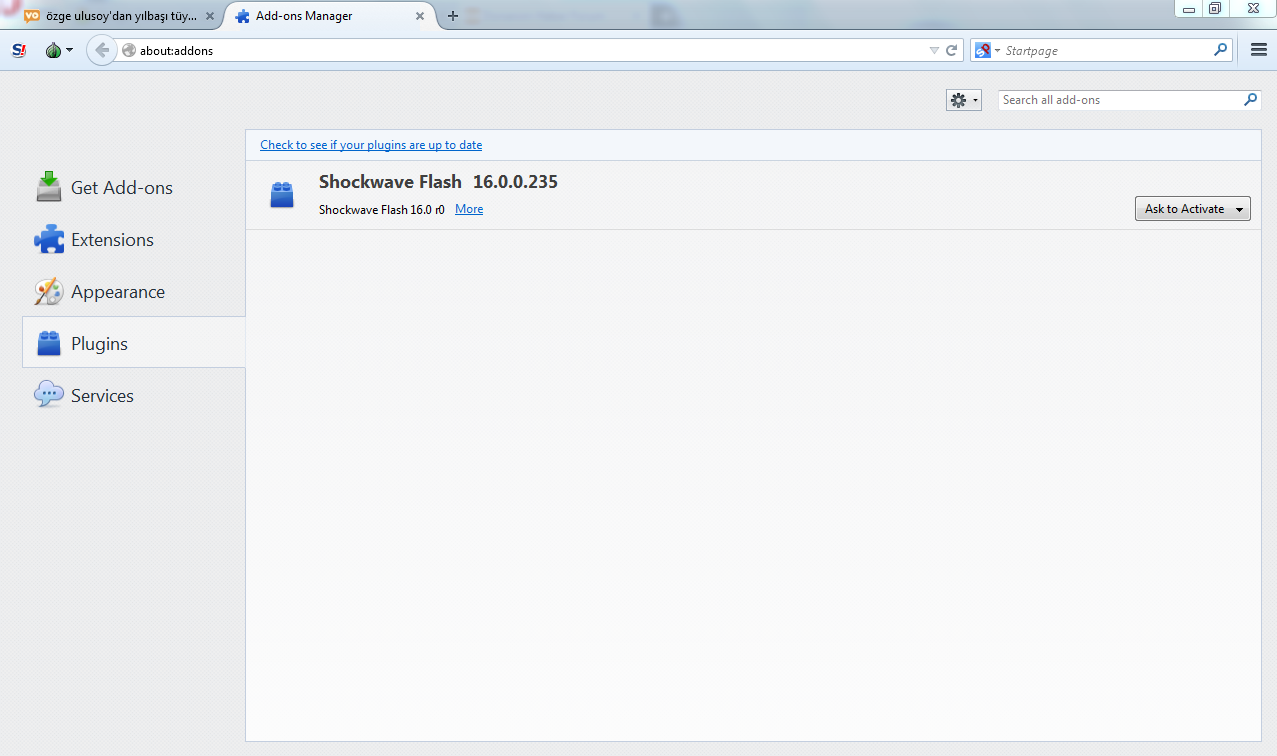Go back with the back arrow
Screen dimensions: 1277x756
point(101,50)
